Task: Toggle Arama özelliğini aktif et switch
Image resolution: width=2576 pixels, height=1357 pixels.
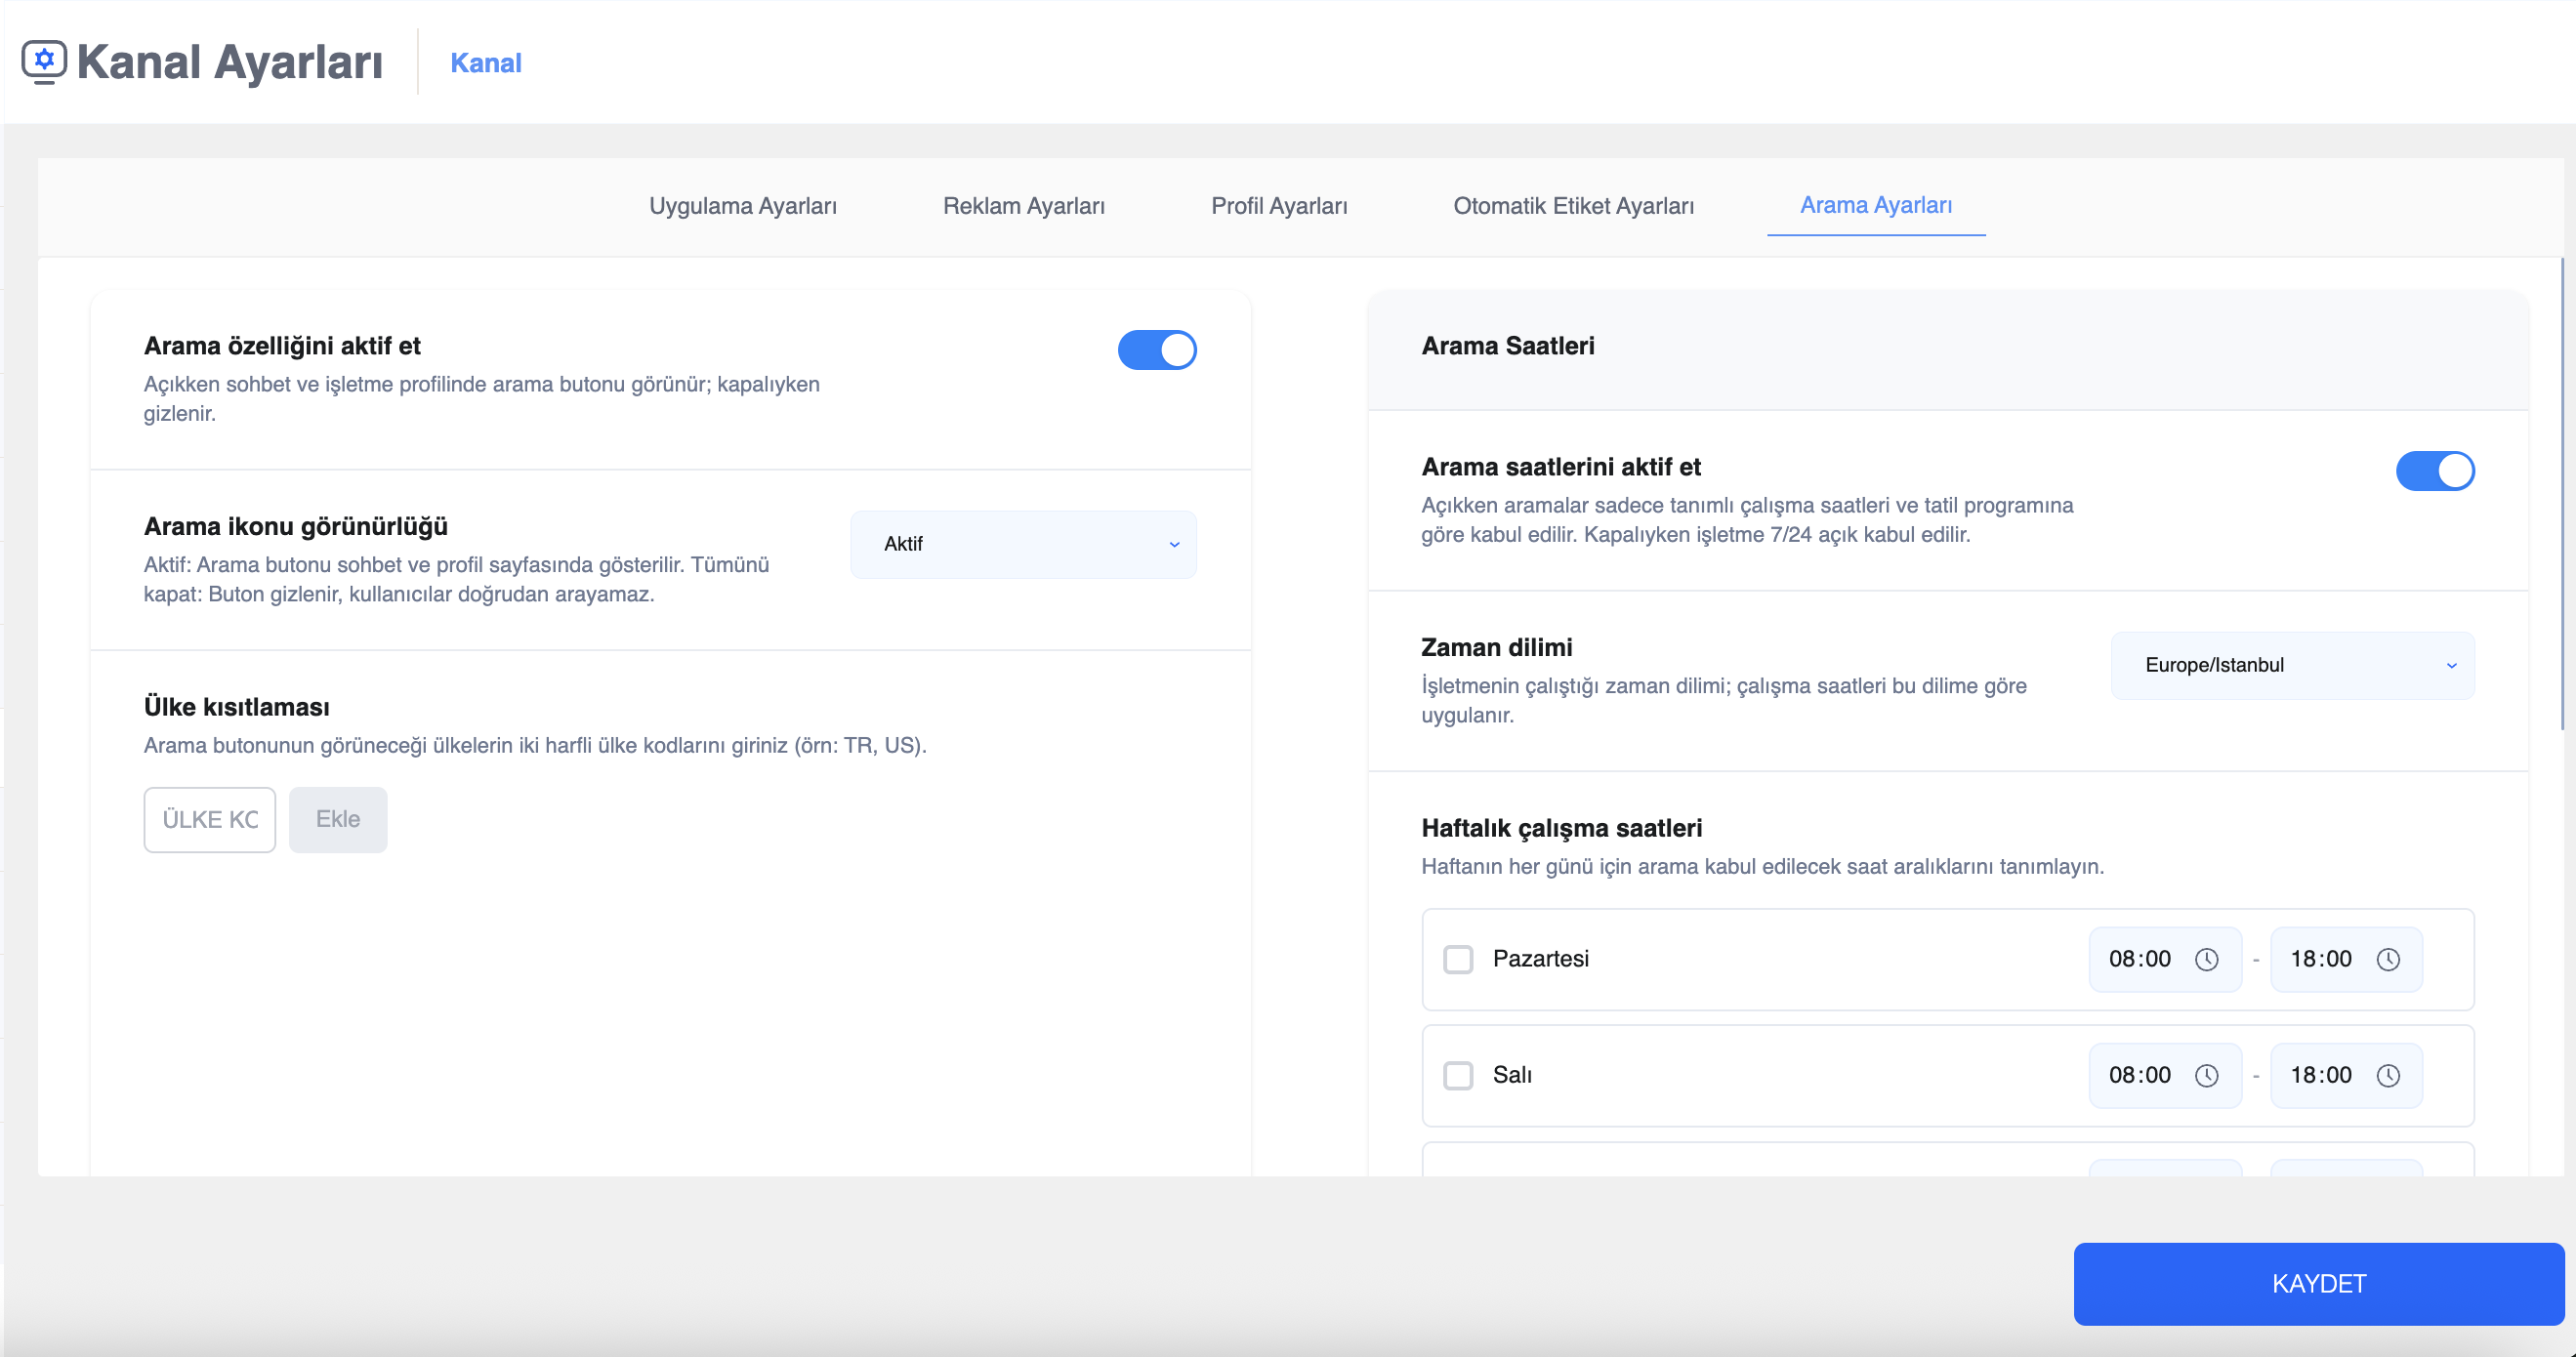Action: point(1157,350)
